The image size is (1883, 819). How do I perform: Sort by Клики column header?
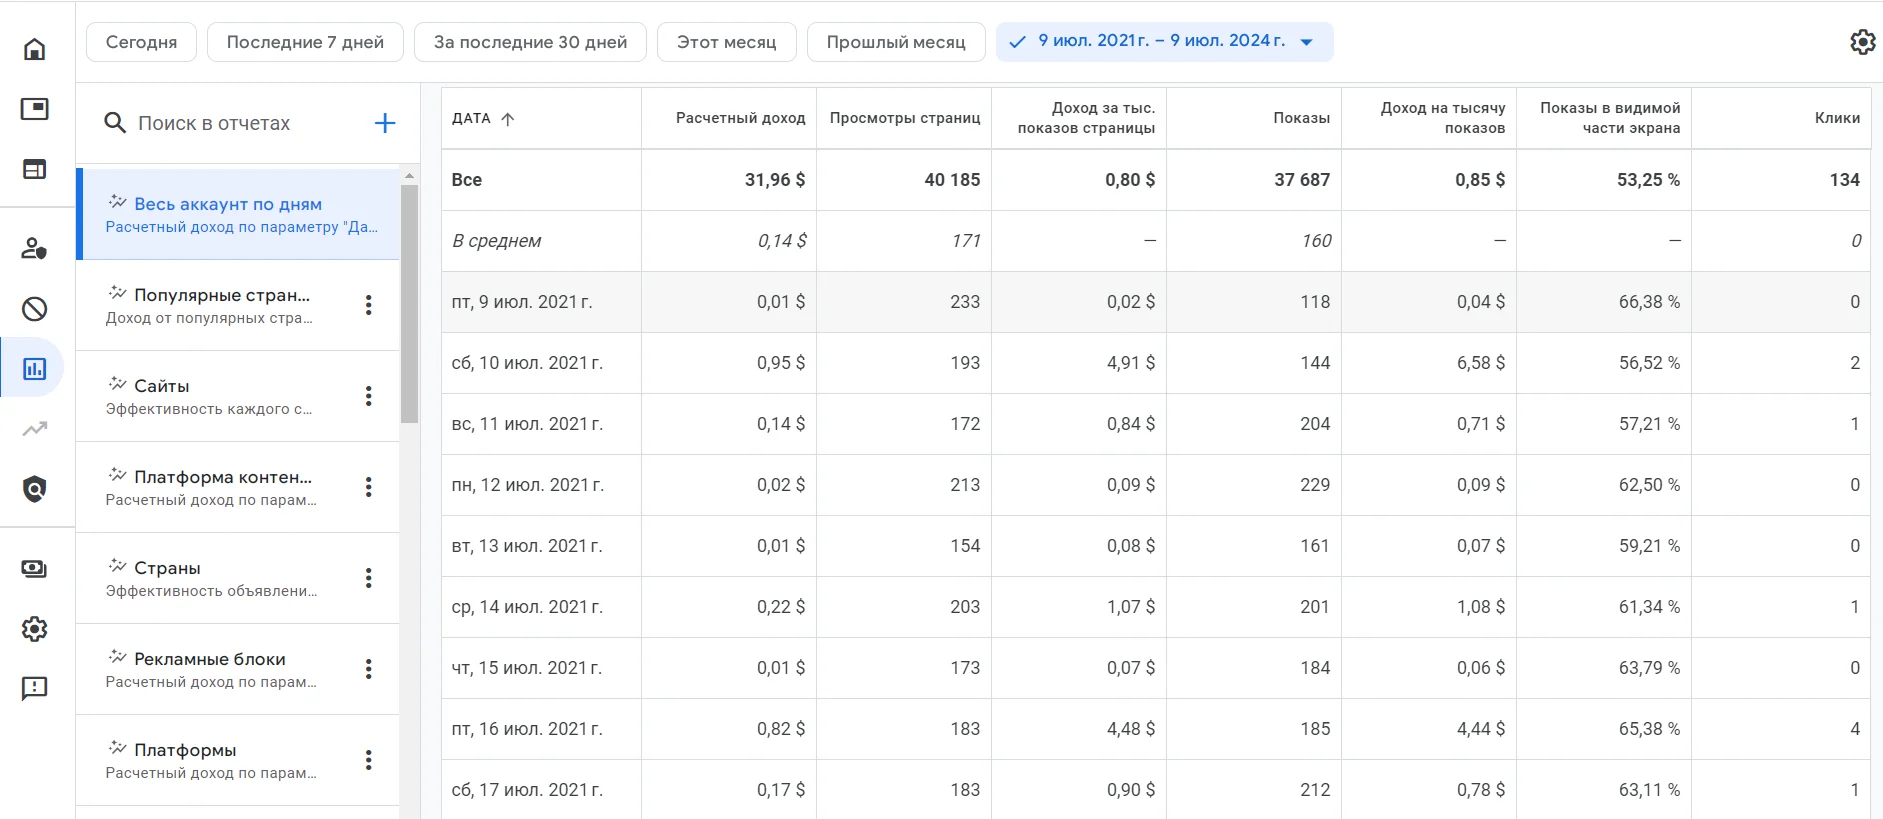tap(1837, 118)
